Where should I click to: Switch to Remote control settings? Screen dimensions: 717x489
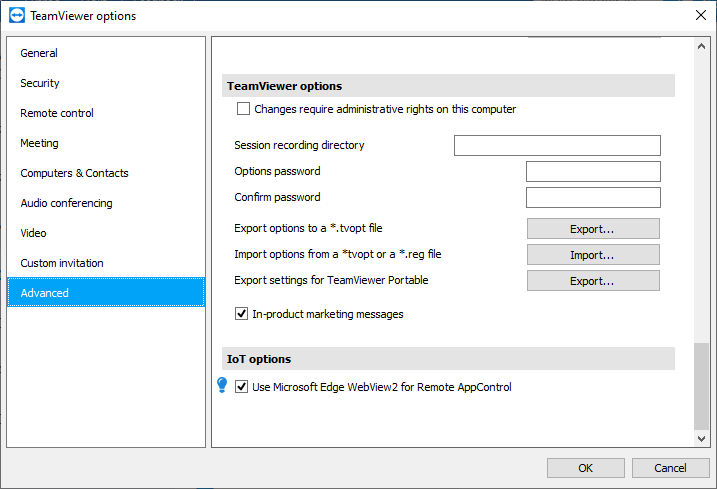[106, 113]
